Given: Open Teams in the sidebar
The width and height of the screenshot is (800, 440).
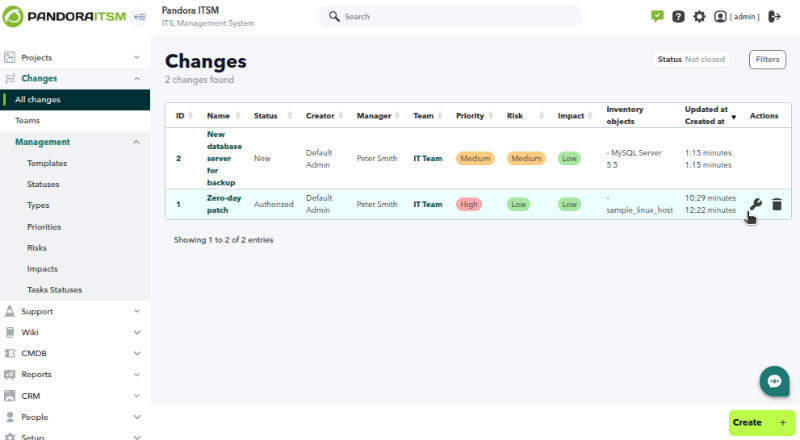Looking at the screenshot, I should click(27, 120).
